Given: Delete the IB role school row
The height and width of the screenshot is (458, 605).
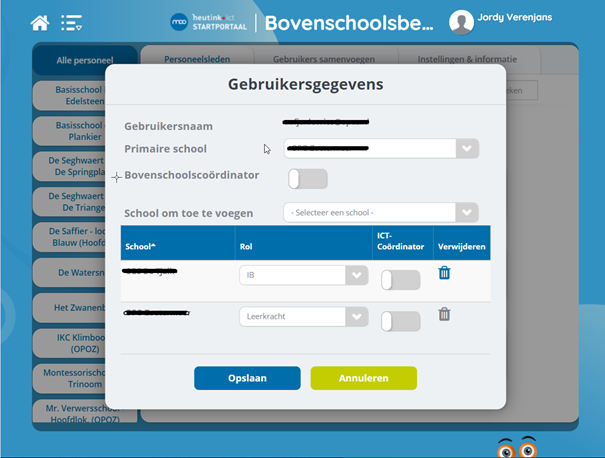Looking at the screenshot, I should tap(444, 273).
